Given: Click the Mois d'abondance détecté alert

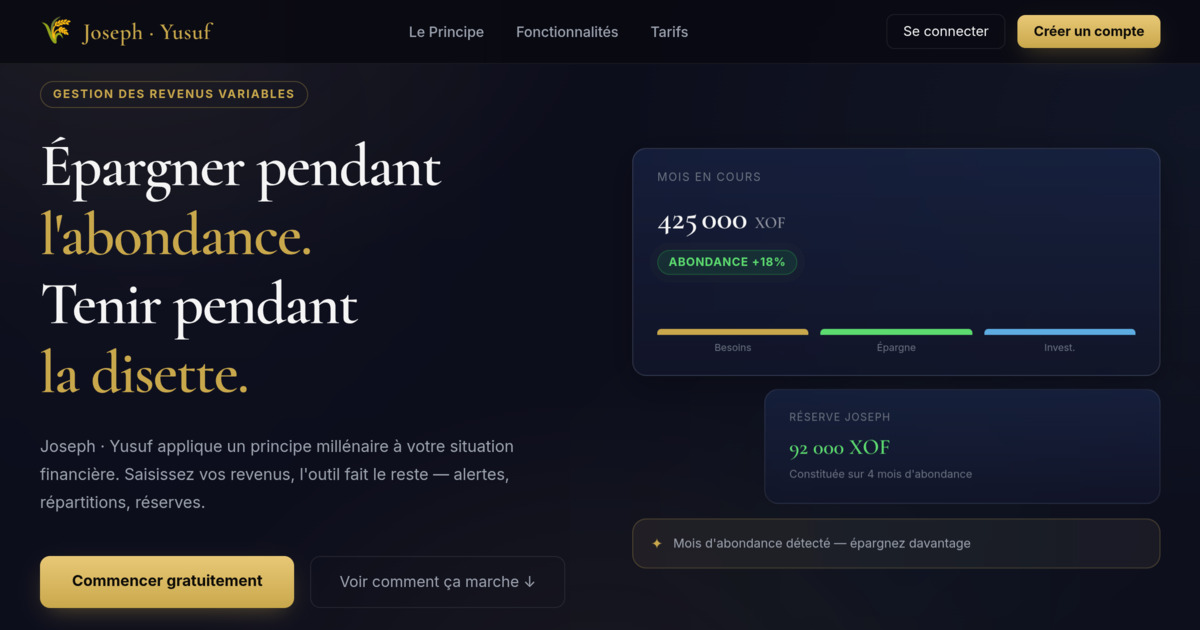Looking at the screenshot, I should [896, 544].
